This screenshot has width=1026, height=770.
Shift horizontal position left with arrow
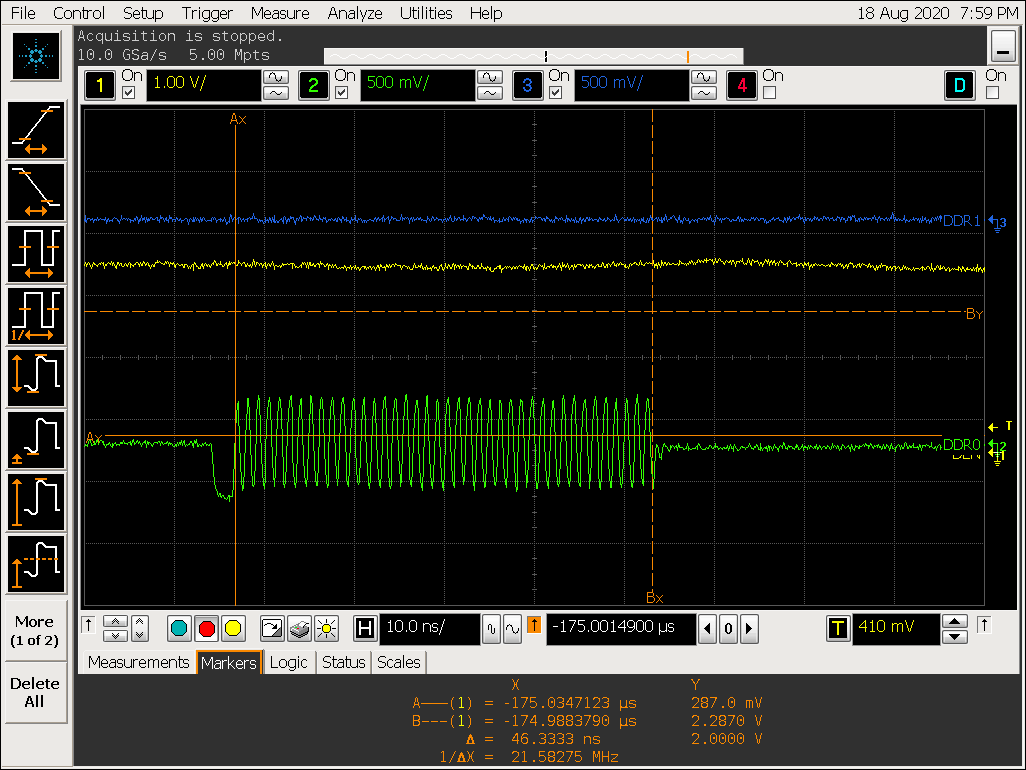pyautogui.click(x=707, y=629)
